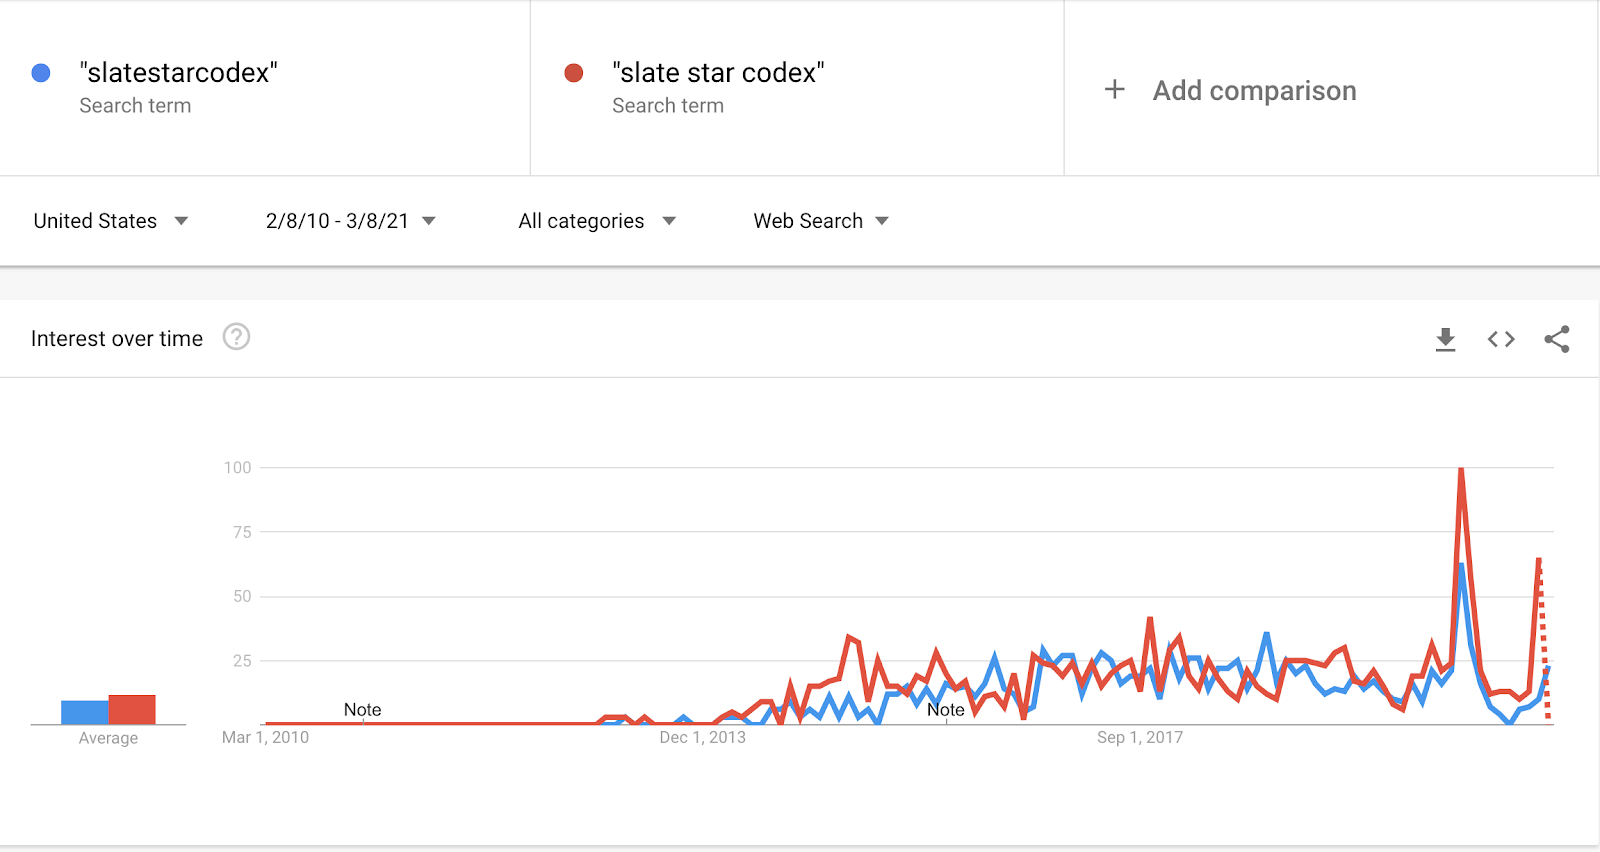
Task: Click the first Note marker near 2010
Action: click(362, 710)
